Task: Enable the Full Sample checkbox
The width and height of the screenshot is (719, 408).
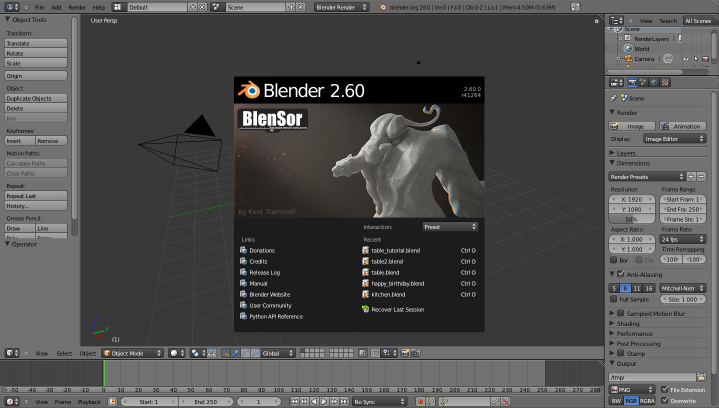Action: point(614,299)
